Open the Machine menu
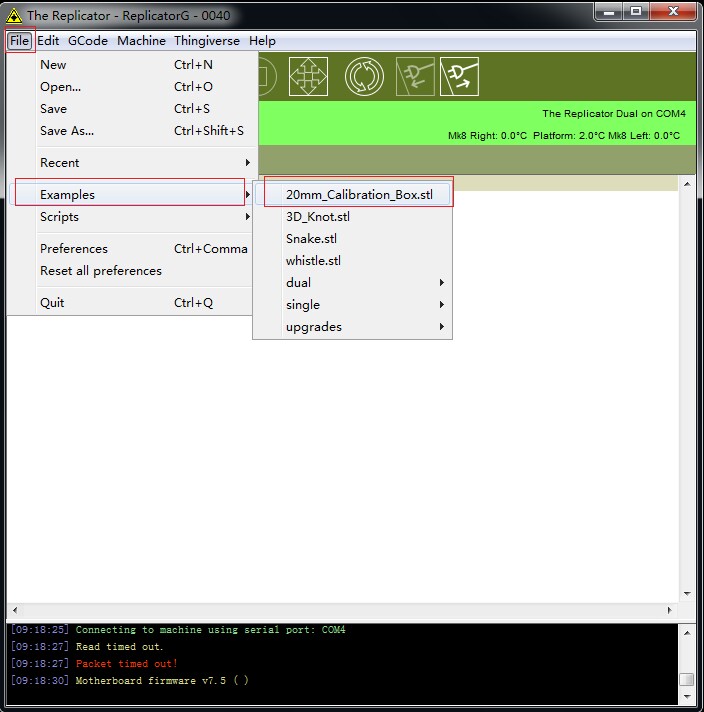The image size is (704, 712). (x=141, y=41)
